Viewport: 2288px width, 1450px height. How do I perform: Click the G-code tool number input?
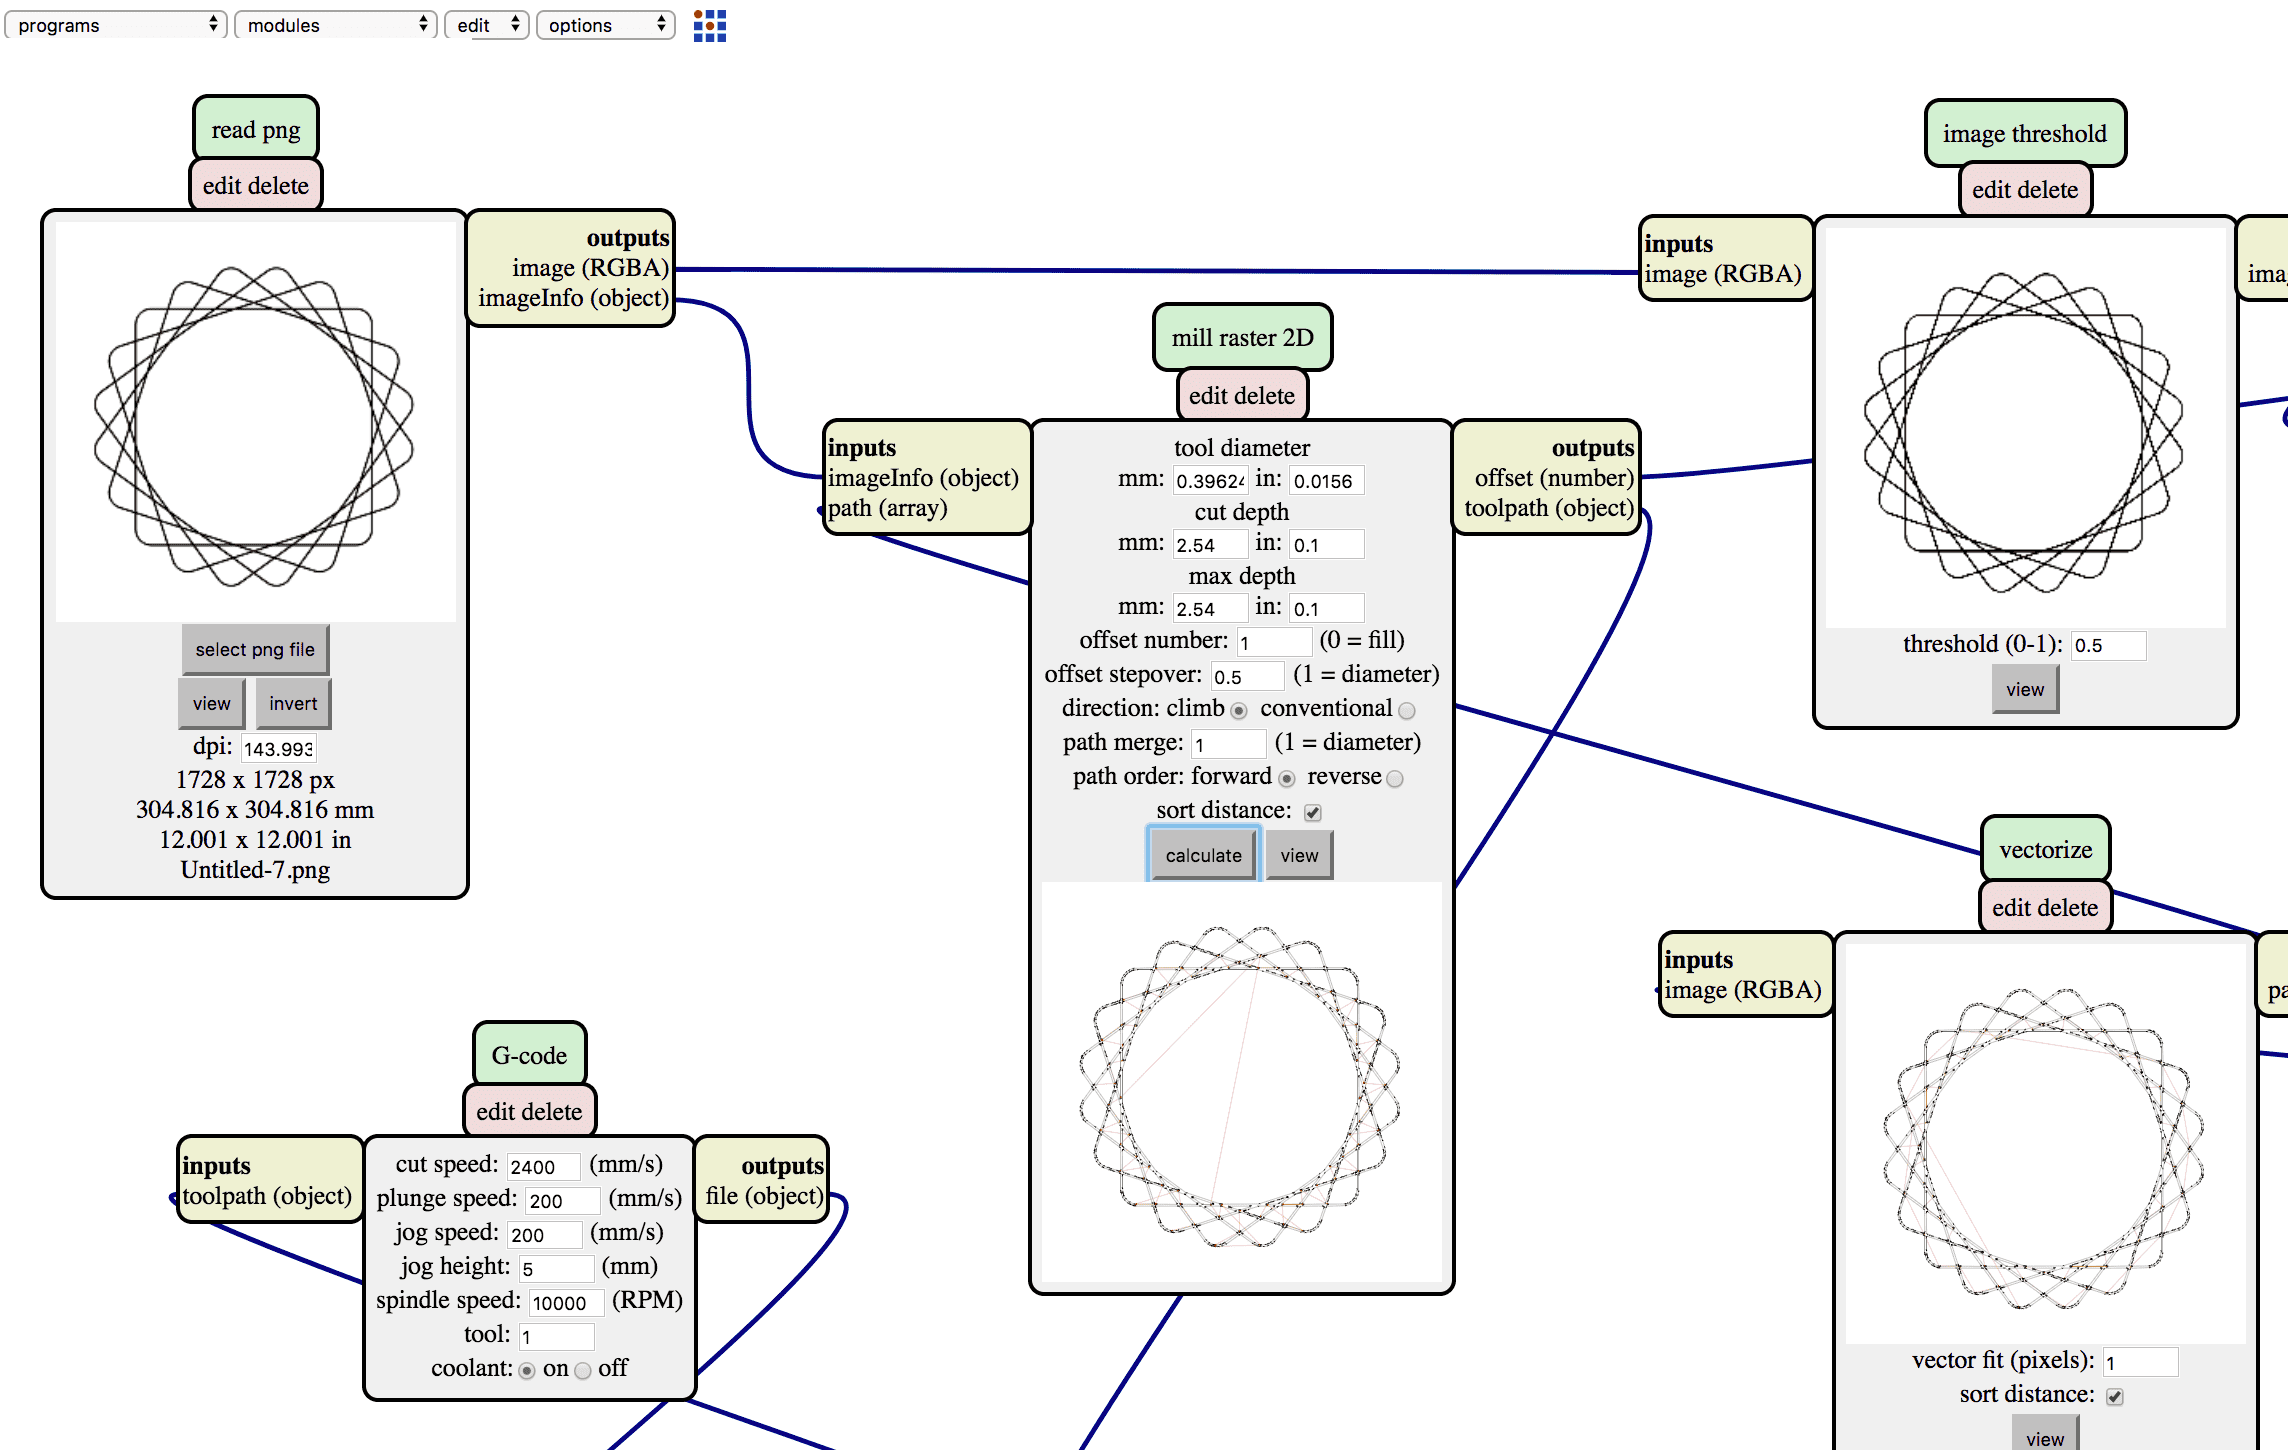click(557, 1337)
